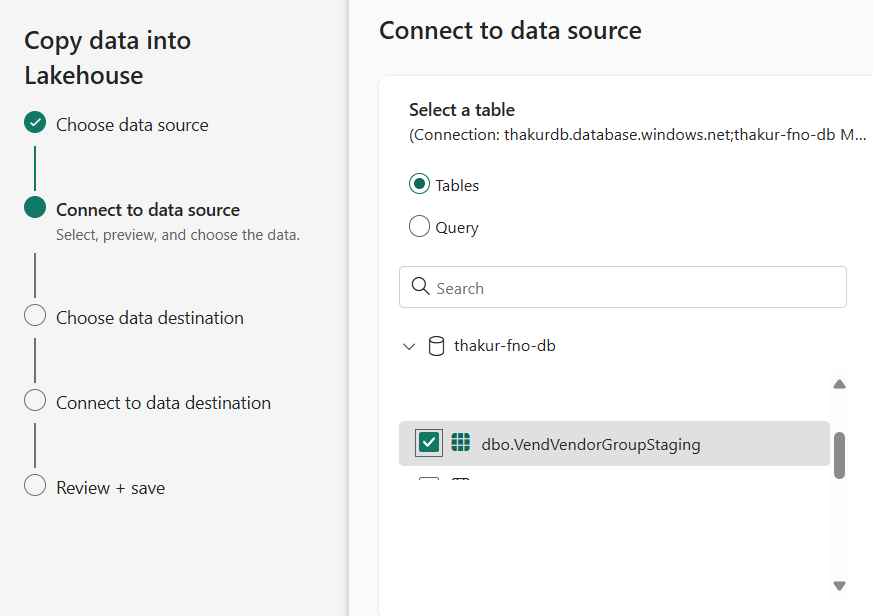This screenshot has height=616, width=873.
Task: Click the thakur-fno-db database icon
Action: pyautogui.click(x=436, y=346)
